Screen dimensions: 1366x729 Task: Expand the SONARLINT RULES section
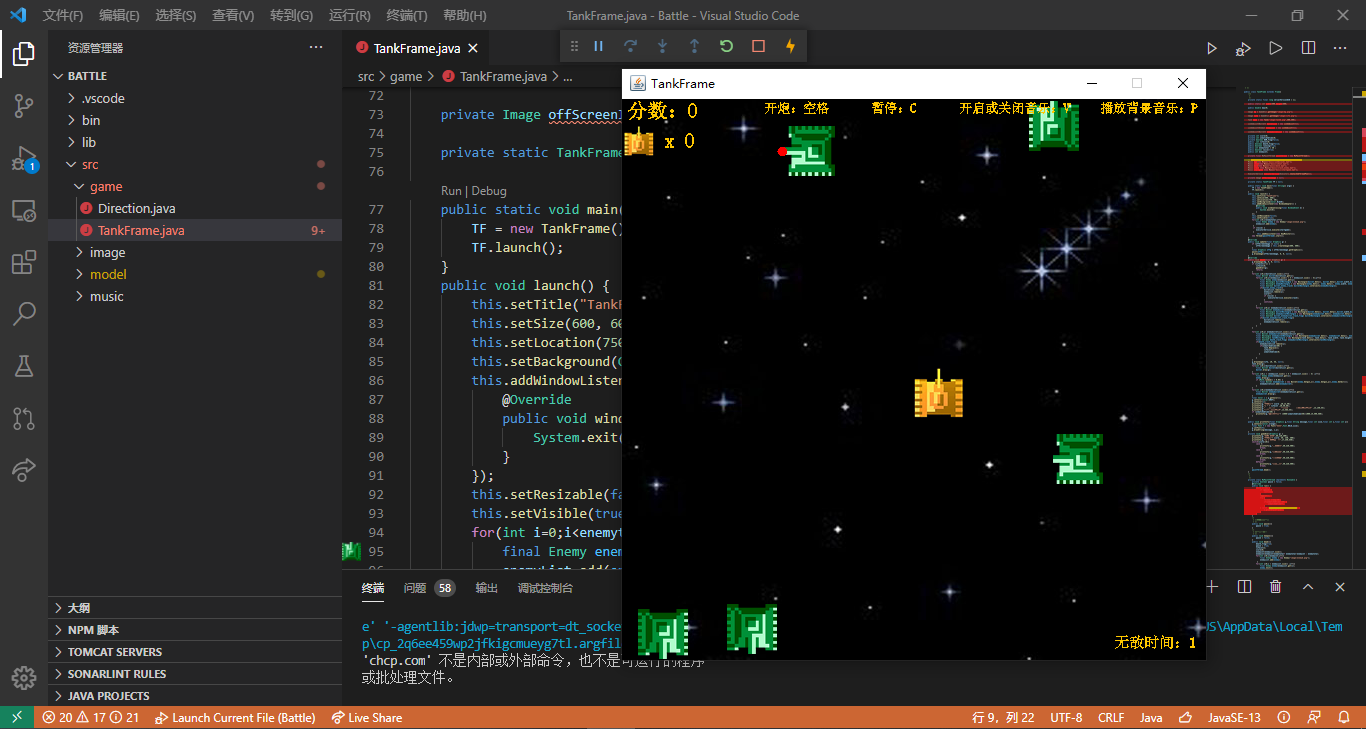195,674
